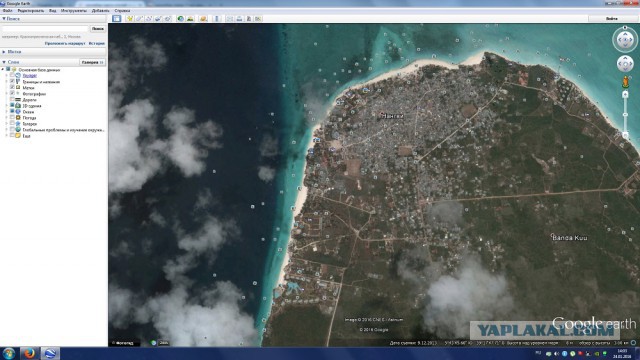Add a placemark with the pushpin tool

click(130, 18)
